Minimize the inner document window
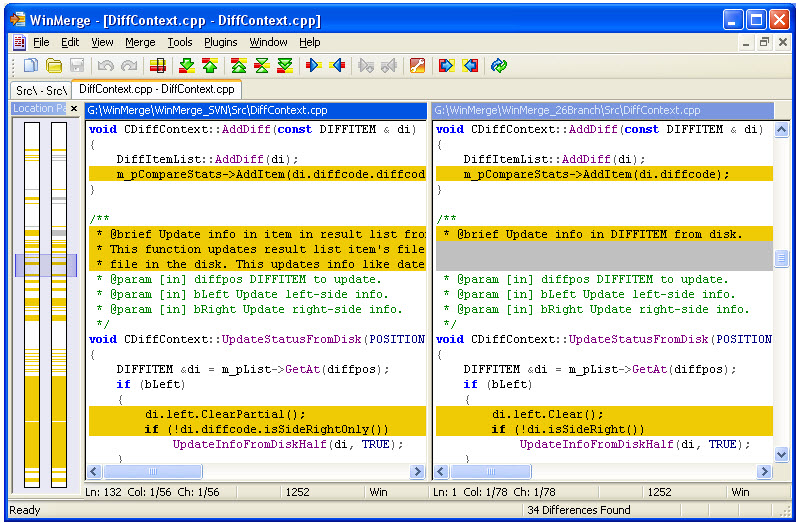Screen dimensions: 796x523 (746, 43)
